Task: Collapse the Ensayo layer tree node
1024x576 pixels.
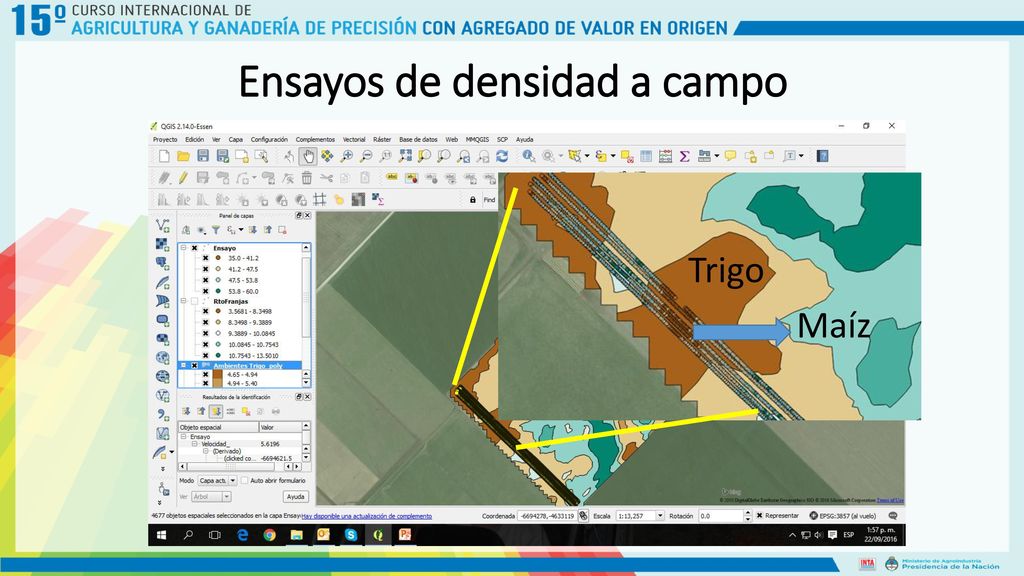Action: tap(184, 248)
